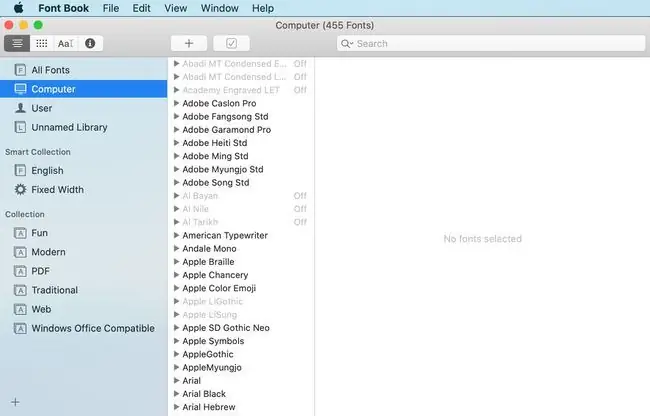Switch to the grid view icon
This screenshot has width=650, height=416.
(41, 44)
